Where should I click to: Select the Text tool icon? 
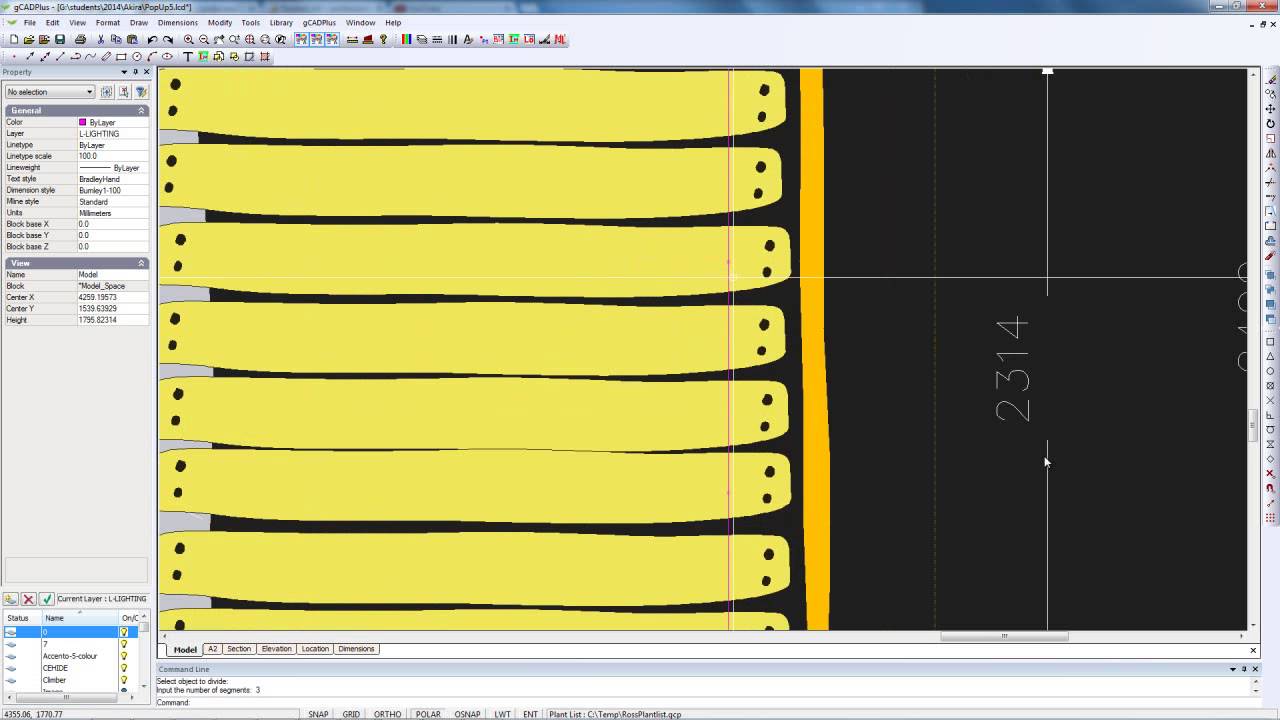[188, 57]
